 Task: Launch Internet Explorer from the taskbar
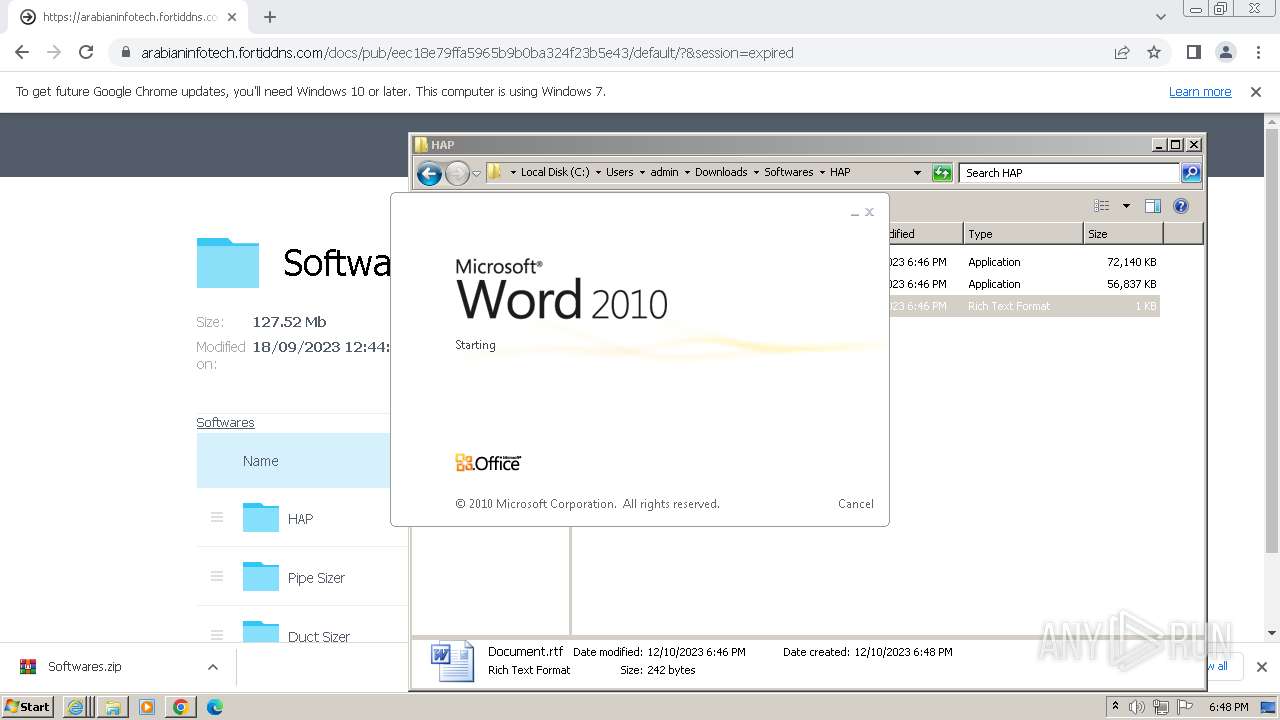76,706
